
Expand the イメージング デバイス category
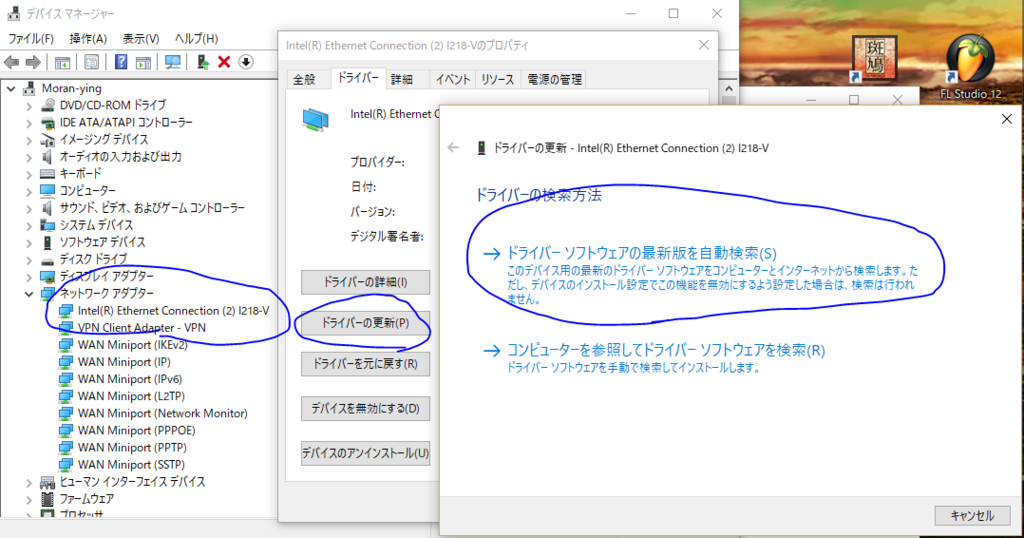29,139
